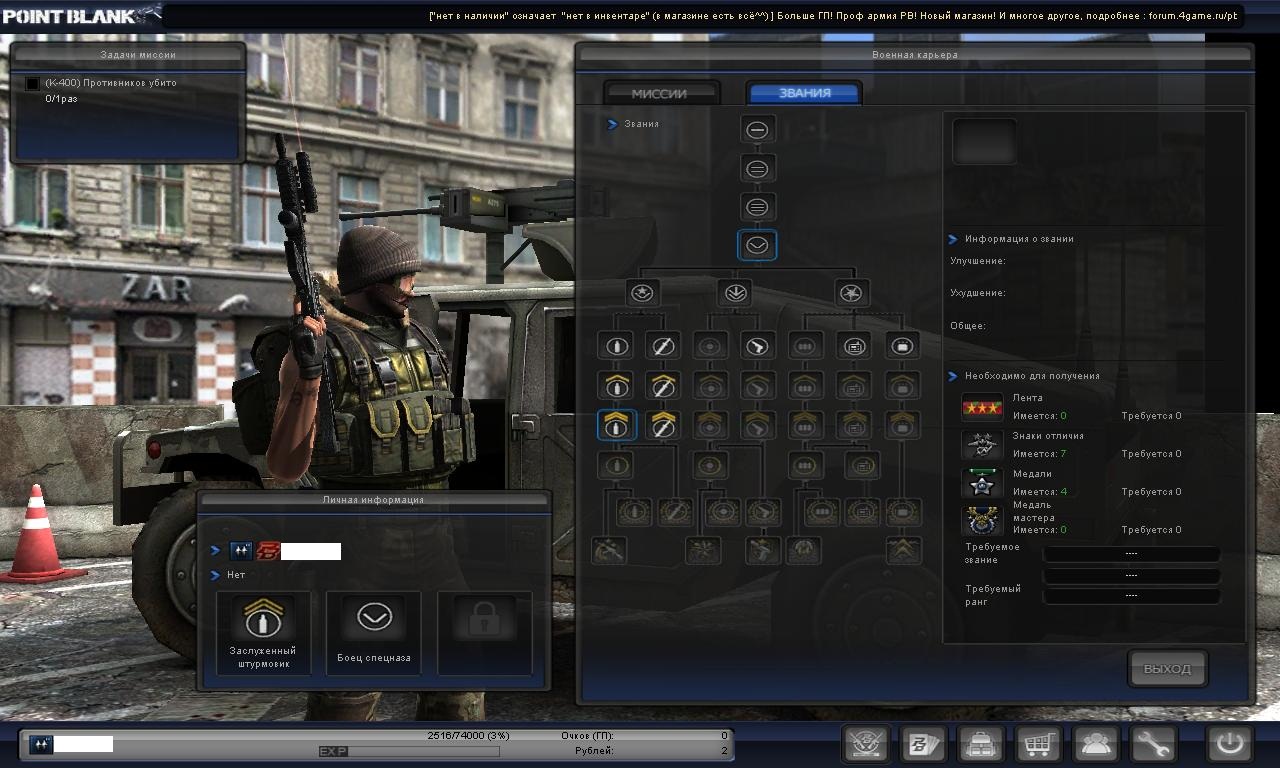
Task: Open settings with the wrench icon
Action: 1153,744
